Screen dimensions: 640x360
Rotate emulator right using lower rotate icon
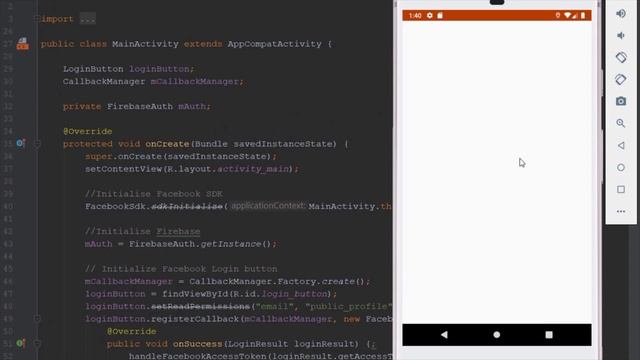click(x=621, y=79)
